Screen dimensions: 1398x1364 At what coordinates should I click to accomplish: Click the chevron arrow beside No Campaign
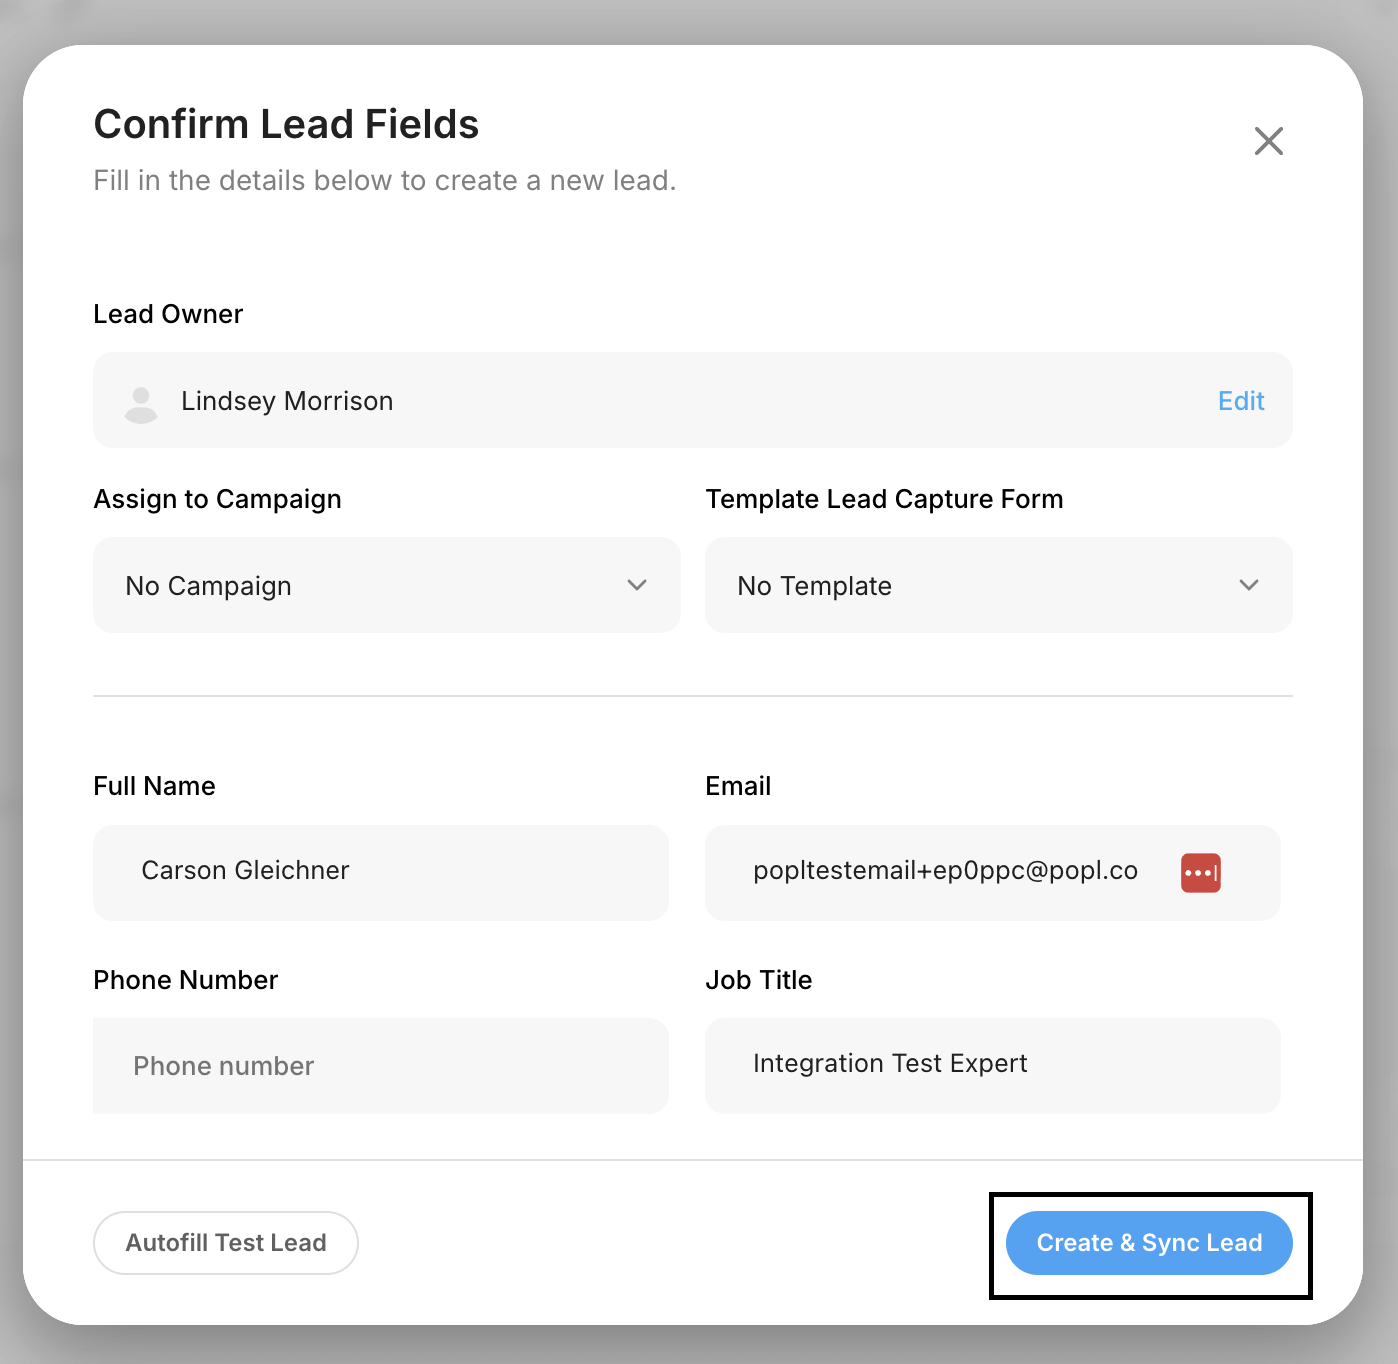[637, 585]
